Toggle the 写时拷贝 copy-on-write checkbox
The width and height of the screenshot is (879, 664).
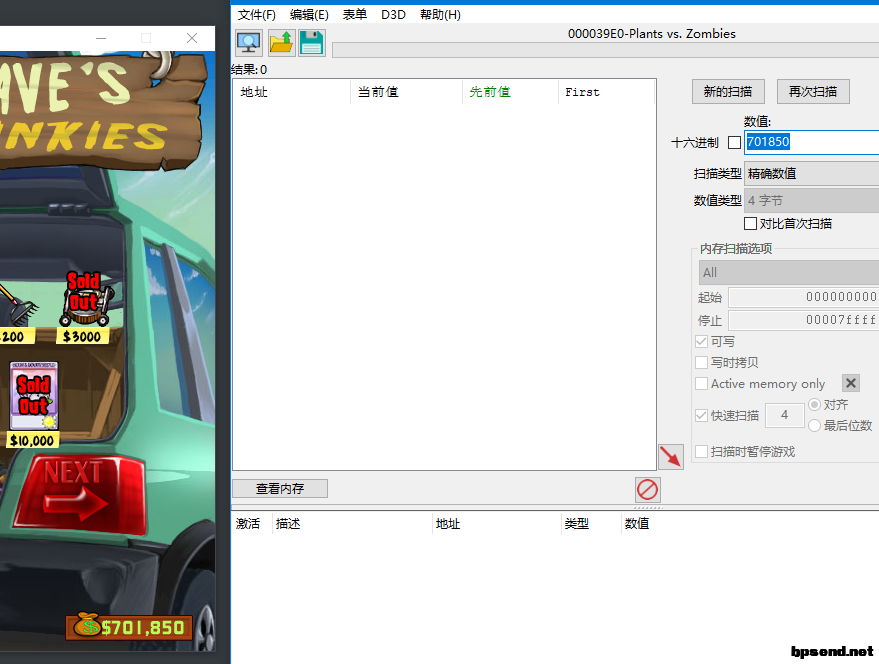pyautogui.click(x=701, y=362)
